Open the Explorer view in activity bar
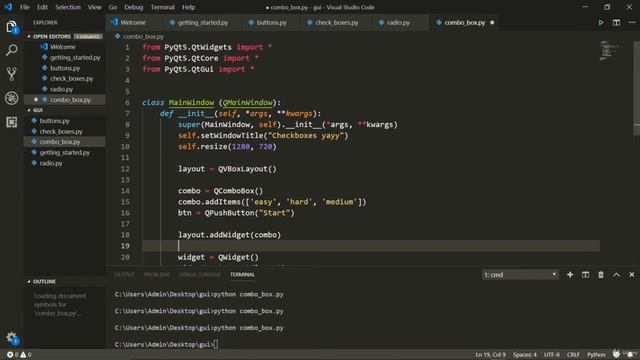Viewport: 640px width, 360px height. (11, 27)
